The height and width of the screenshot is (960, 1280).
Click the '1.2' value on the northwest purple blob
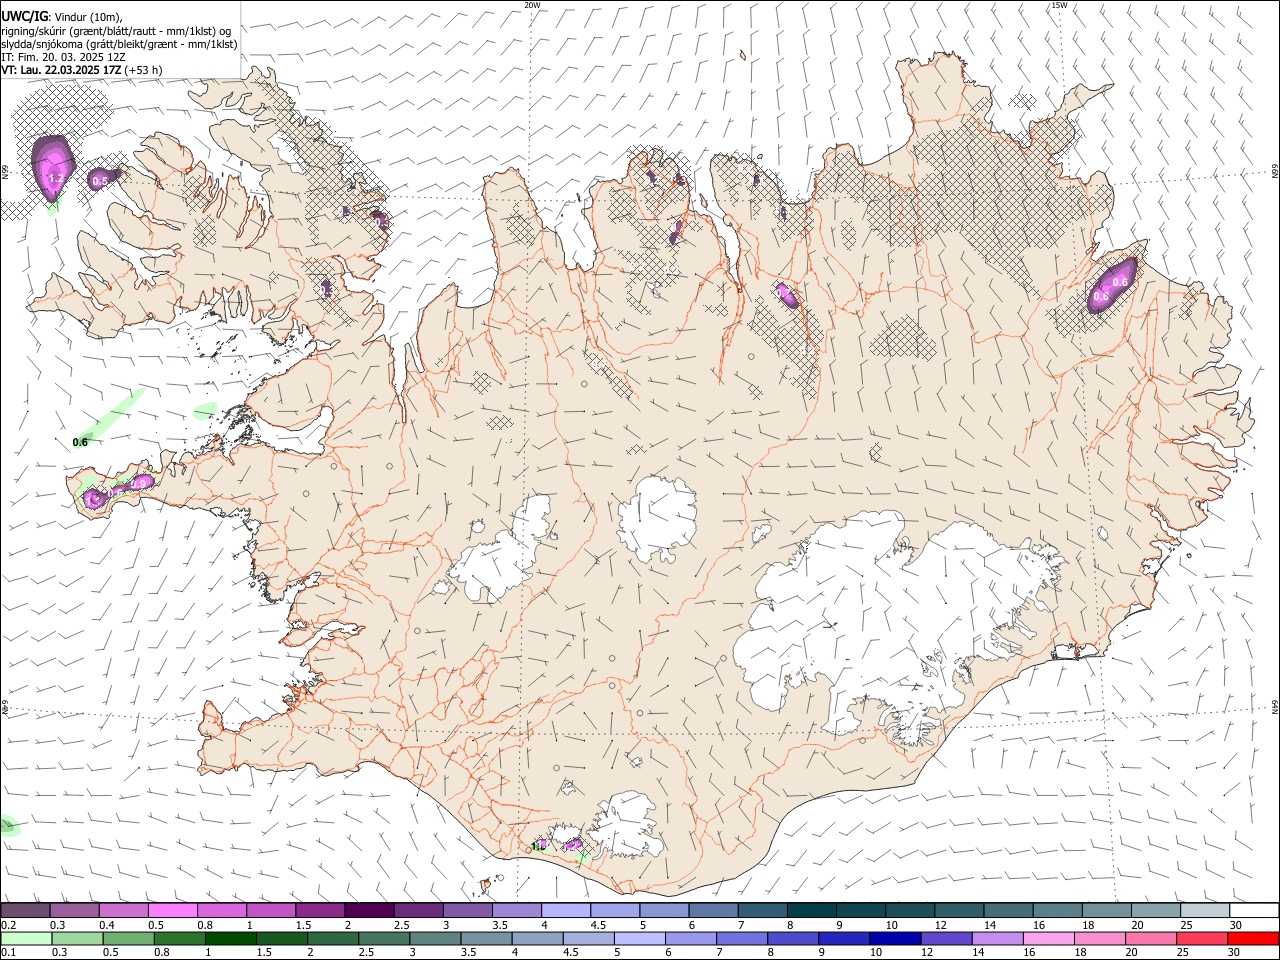tap(56, 179)
